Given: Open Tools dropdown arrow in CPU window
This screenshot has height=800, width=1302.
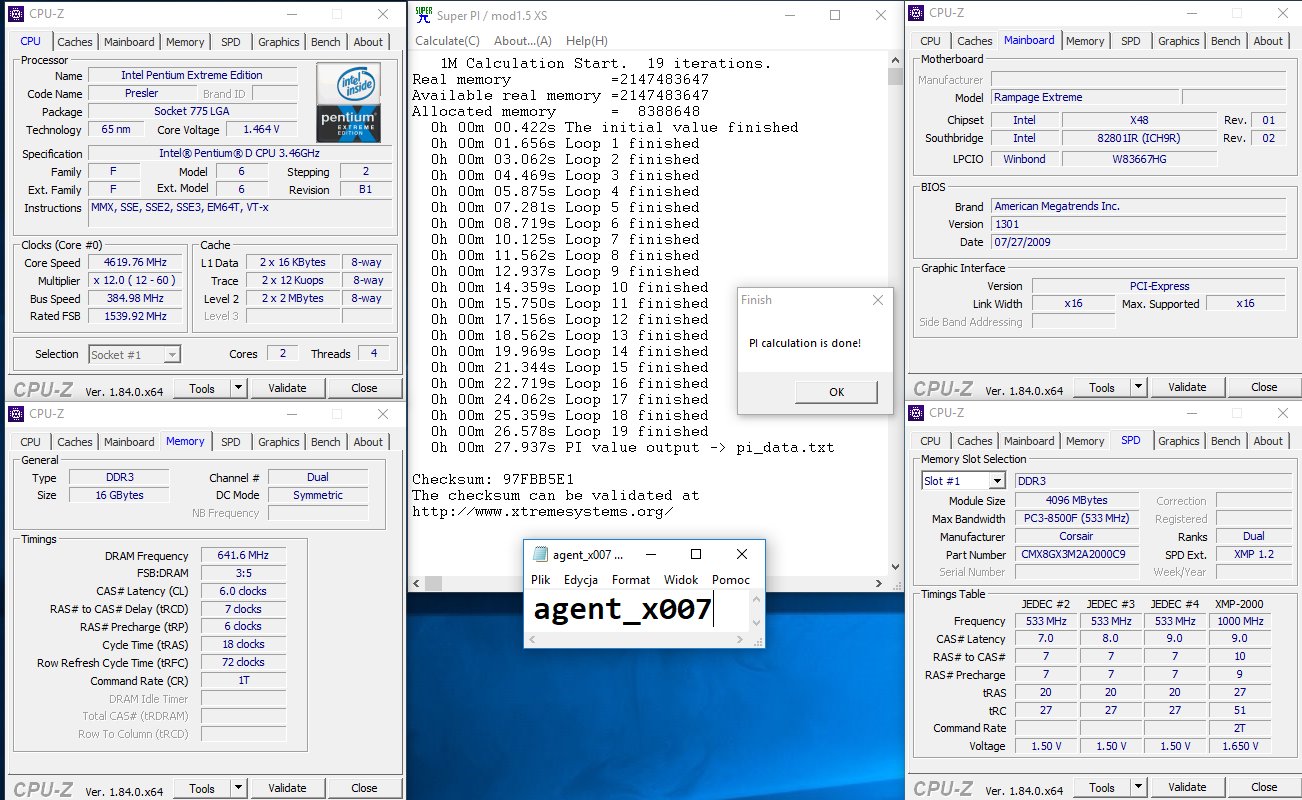Looking at the screenshot, I should [x=238, y=388].
